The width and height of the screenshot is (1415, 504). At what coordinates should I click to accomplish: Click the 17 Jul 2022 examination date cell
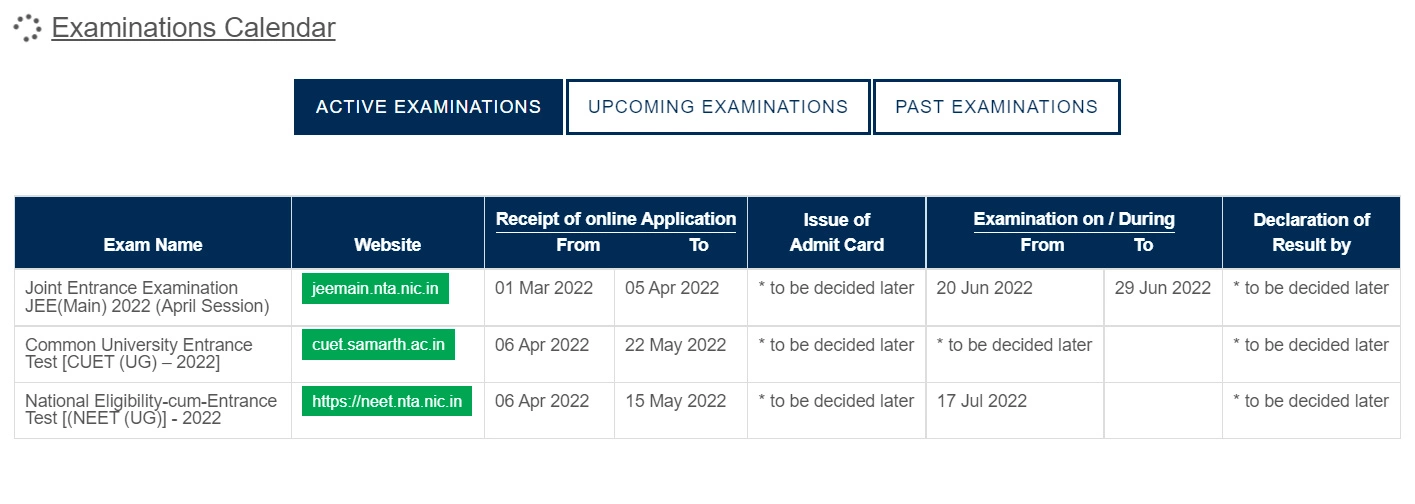tap(982, 401)
